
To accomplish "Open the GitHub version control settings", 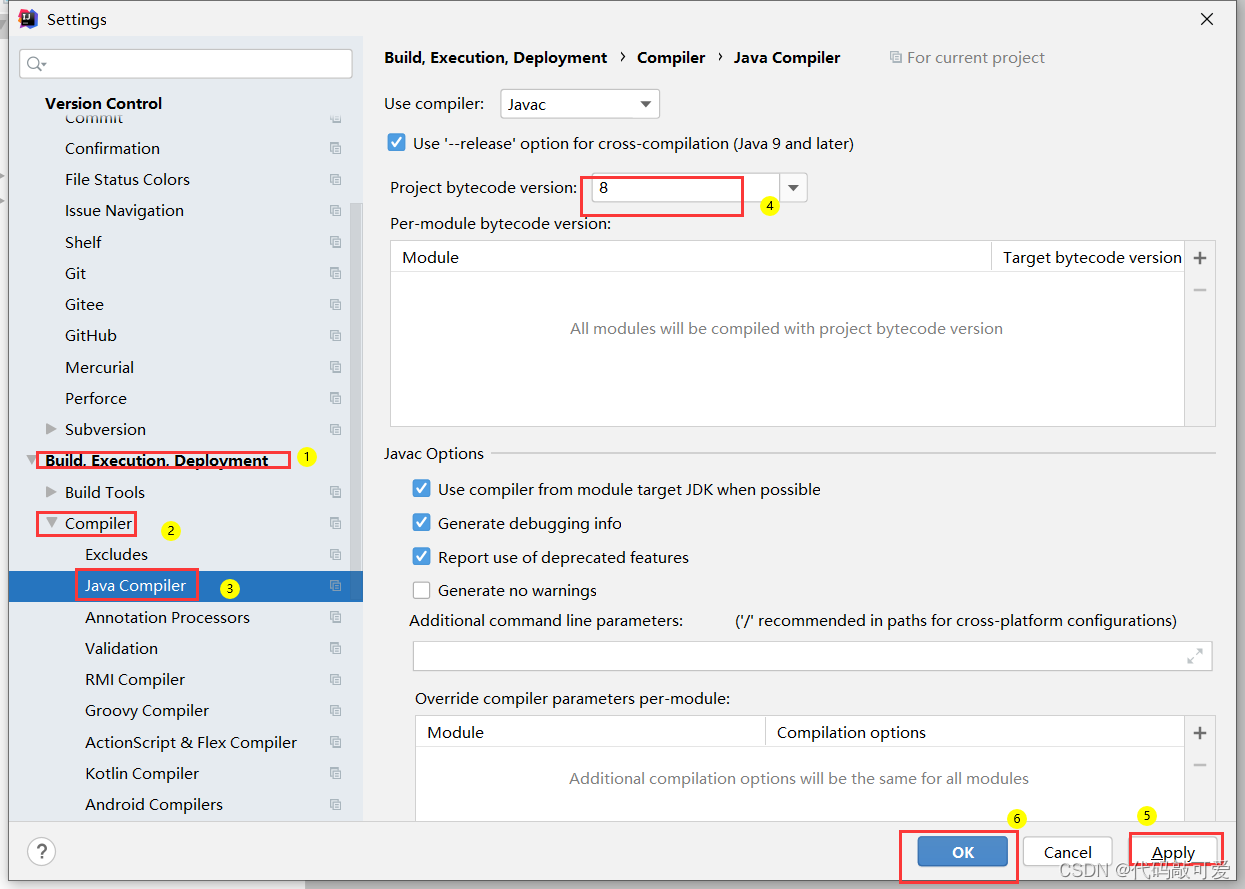I will point(91,336).
